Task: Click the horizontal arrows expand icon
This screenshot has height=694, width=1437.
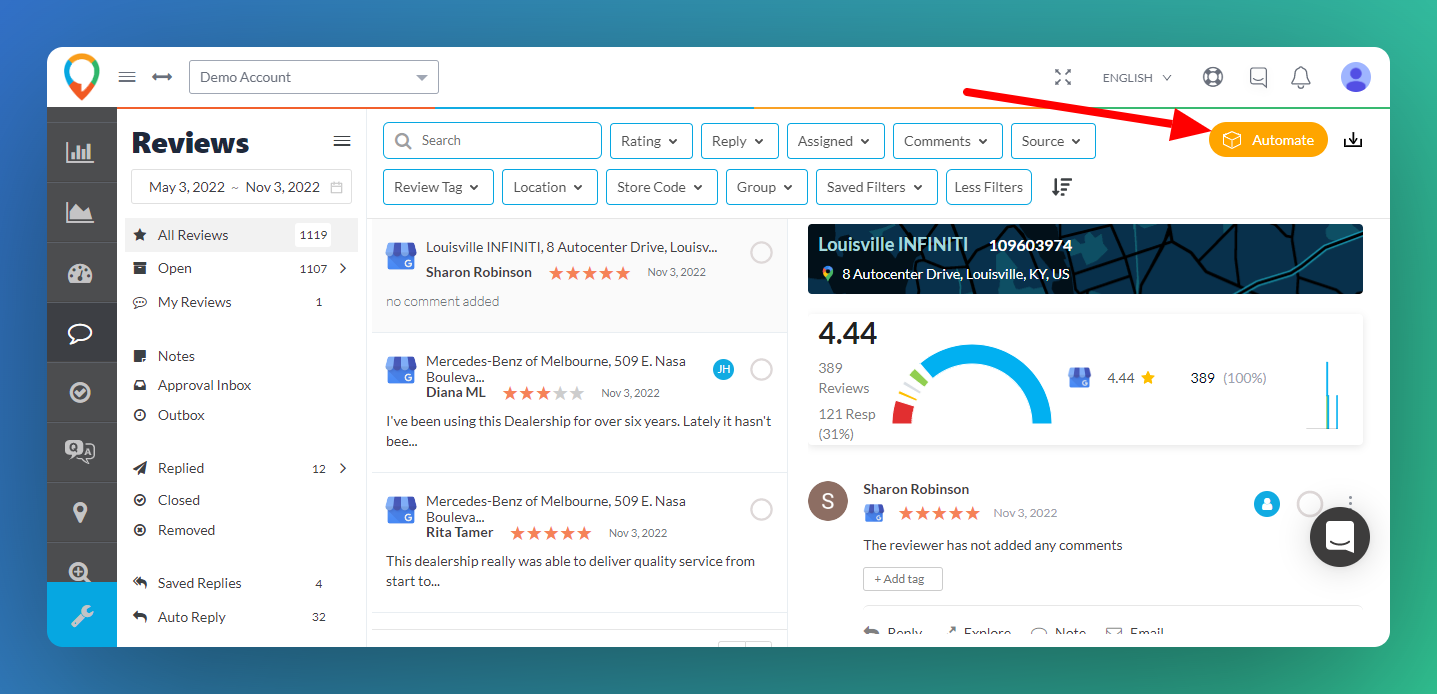Action: point(162,77)
